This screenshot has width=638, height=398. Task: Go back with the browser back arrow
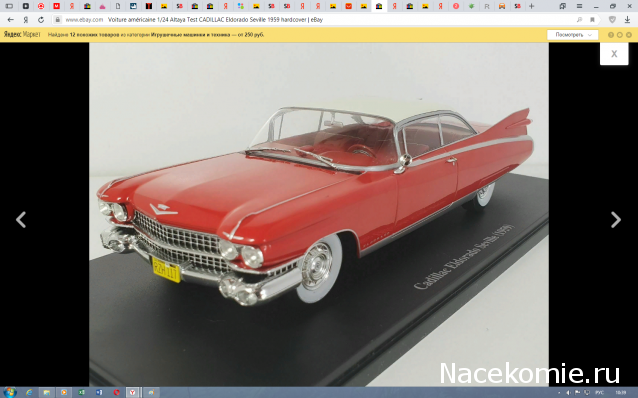point(11,20)
